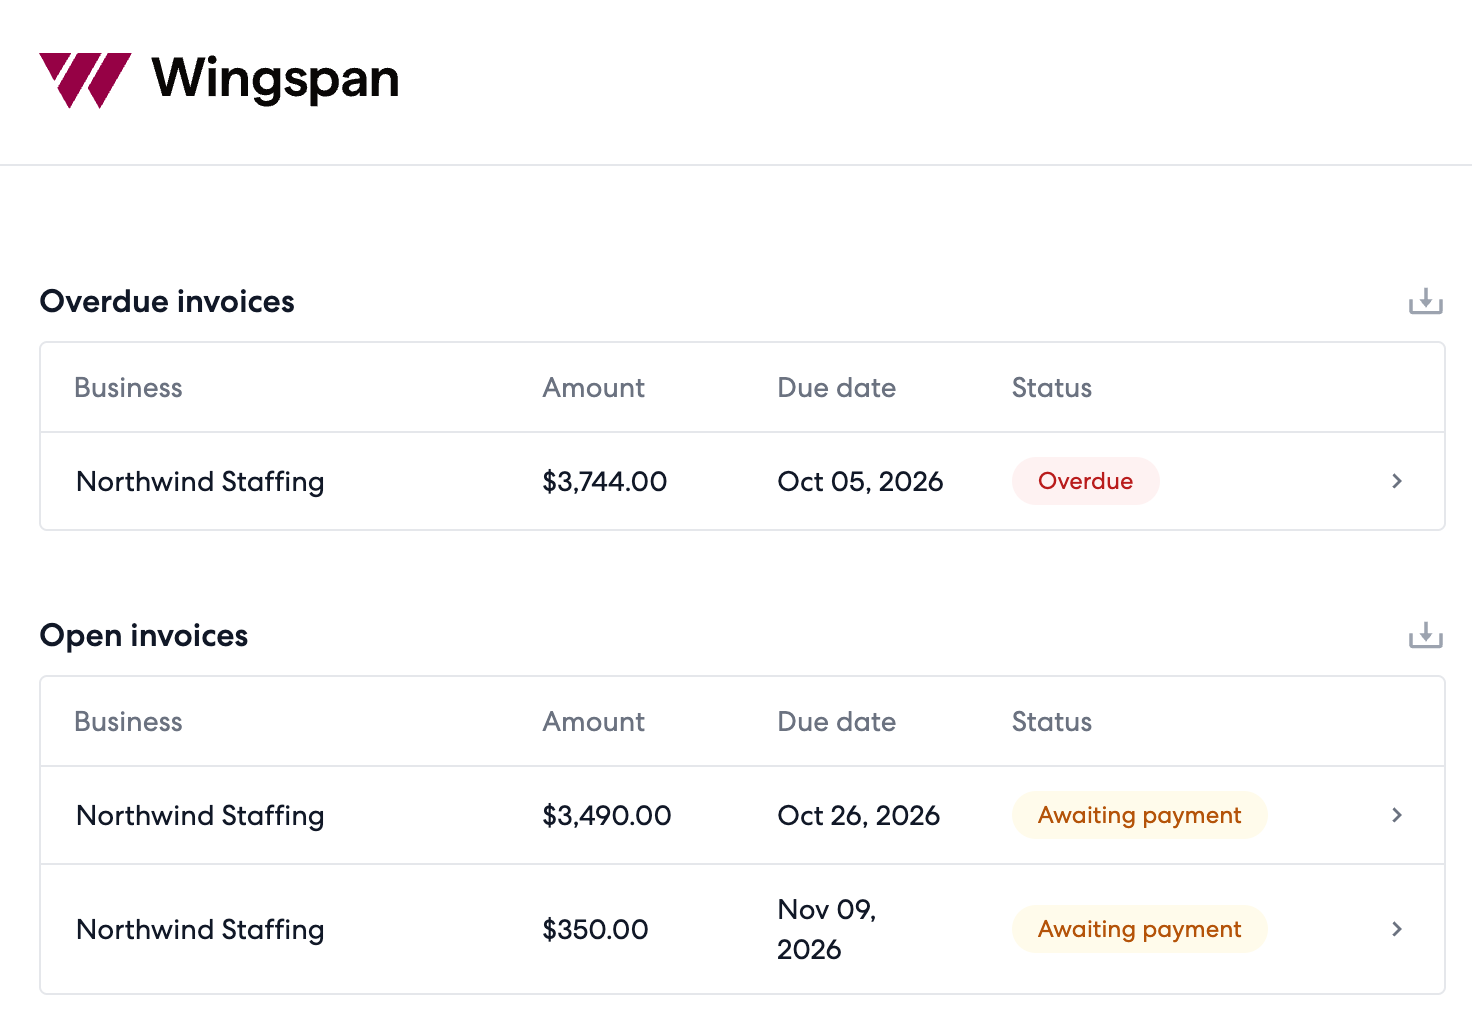Click the Wingspan brand name text
The width and height of the screenshot is (1472, 1024).
click(275, 80)
